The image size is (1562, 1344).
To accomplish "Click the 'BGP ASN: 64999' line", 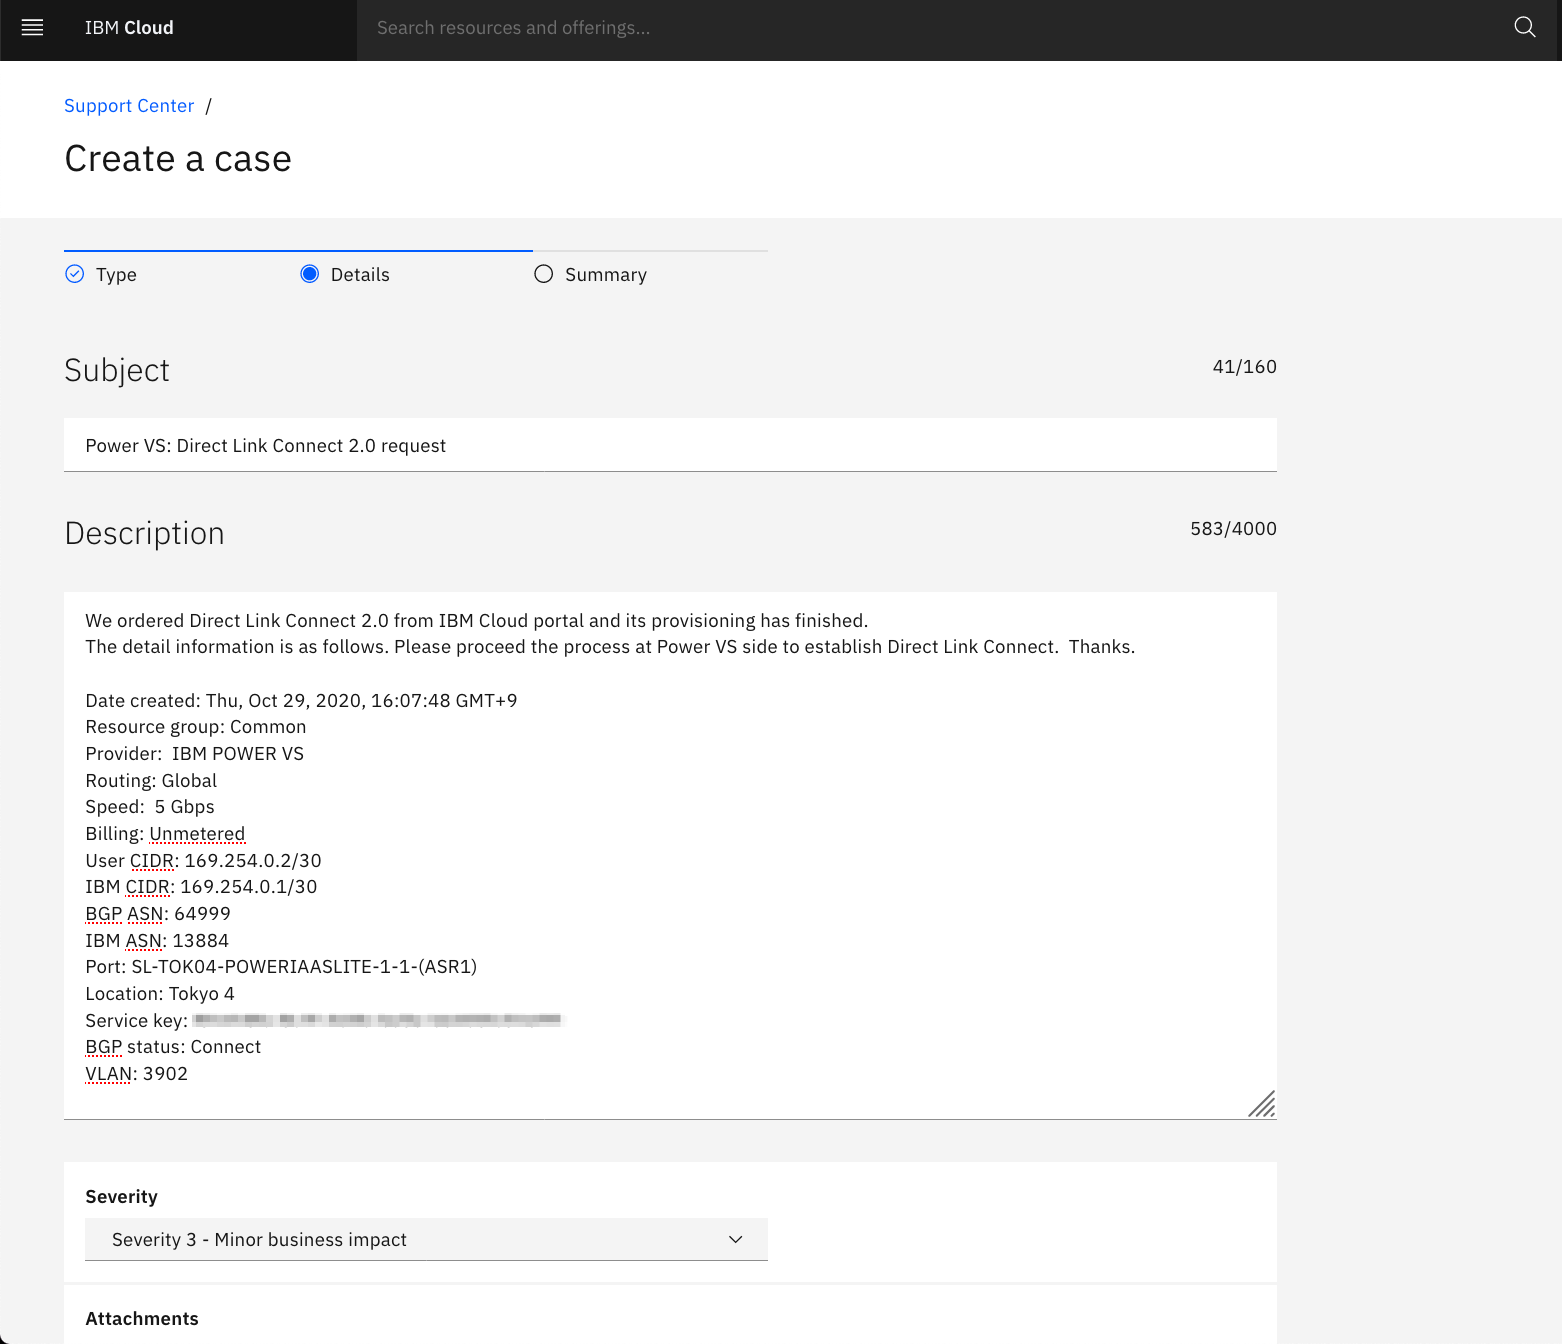I will (158, 914).
